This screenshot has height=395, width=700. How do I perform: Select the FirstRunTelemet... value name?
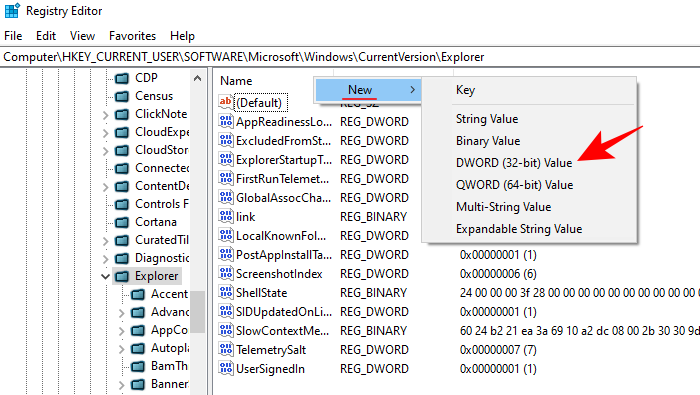[283, 179]
